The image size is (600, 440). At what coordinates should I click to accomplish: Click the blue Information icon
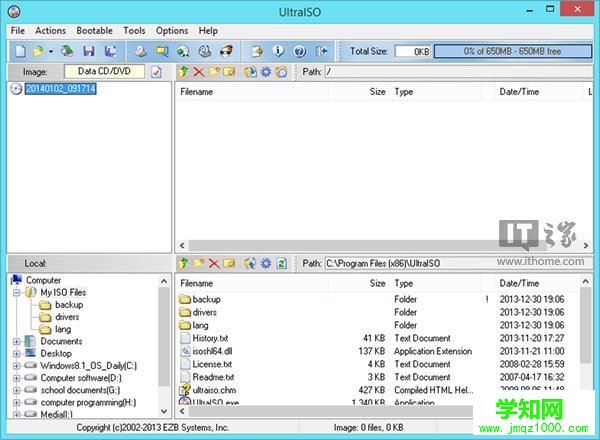(x=278, y=51)
